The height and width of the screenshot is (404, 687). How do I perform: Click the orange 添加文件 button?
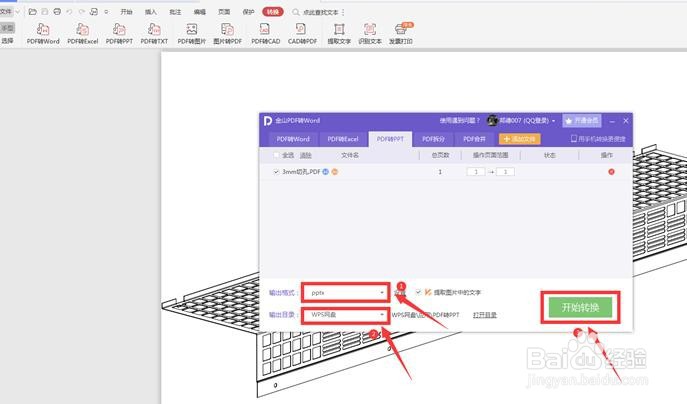coord(520,139)
